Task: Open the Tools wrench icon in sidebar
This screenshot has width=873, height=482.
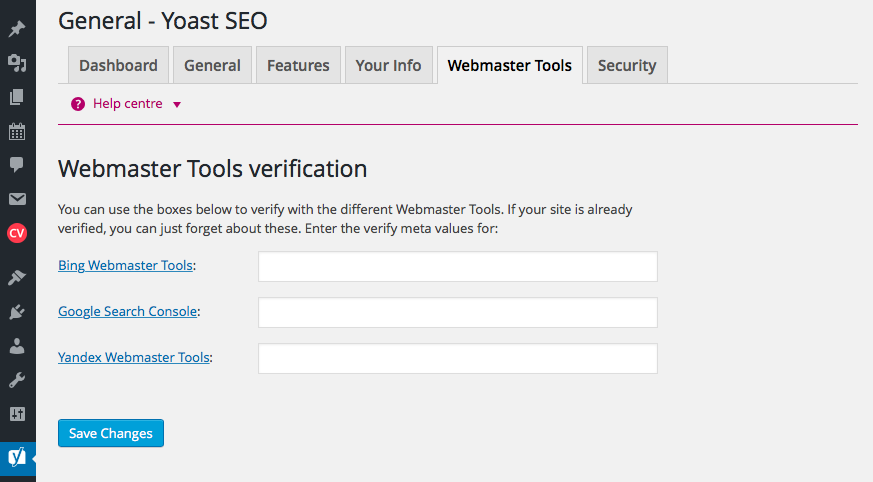Action: point(17,381)
